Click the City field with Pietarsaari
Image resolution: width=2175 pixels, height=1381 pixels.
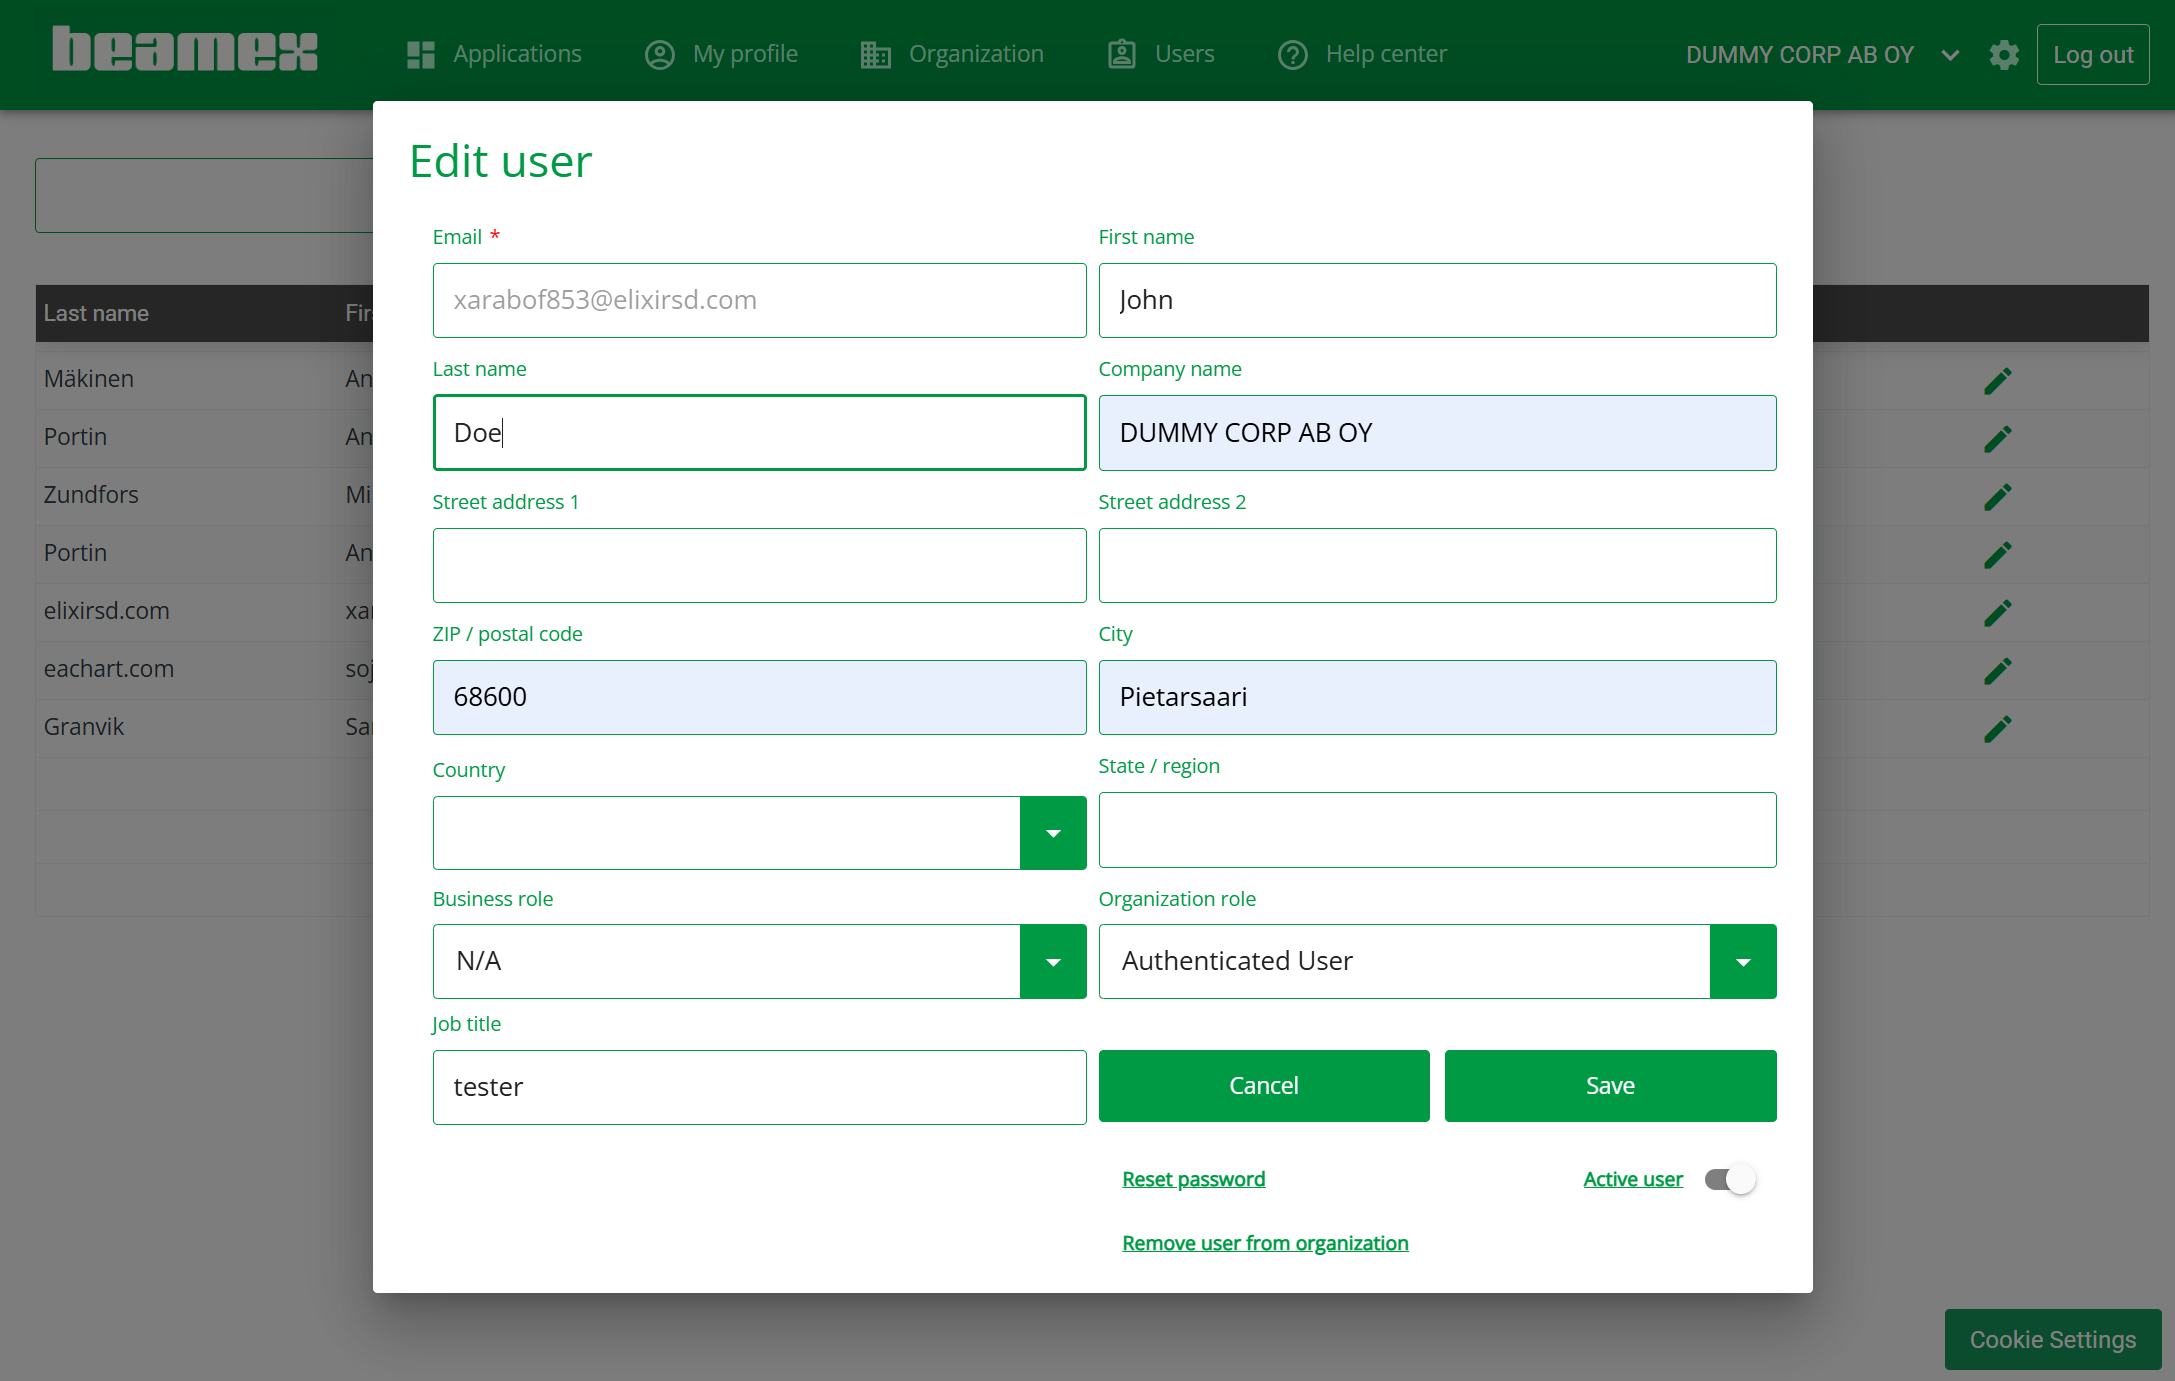(x=1438, y=697)
